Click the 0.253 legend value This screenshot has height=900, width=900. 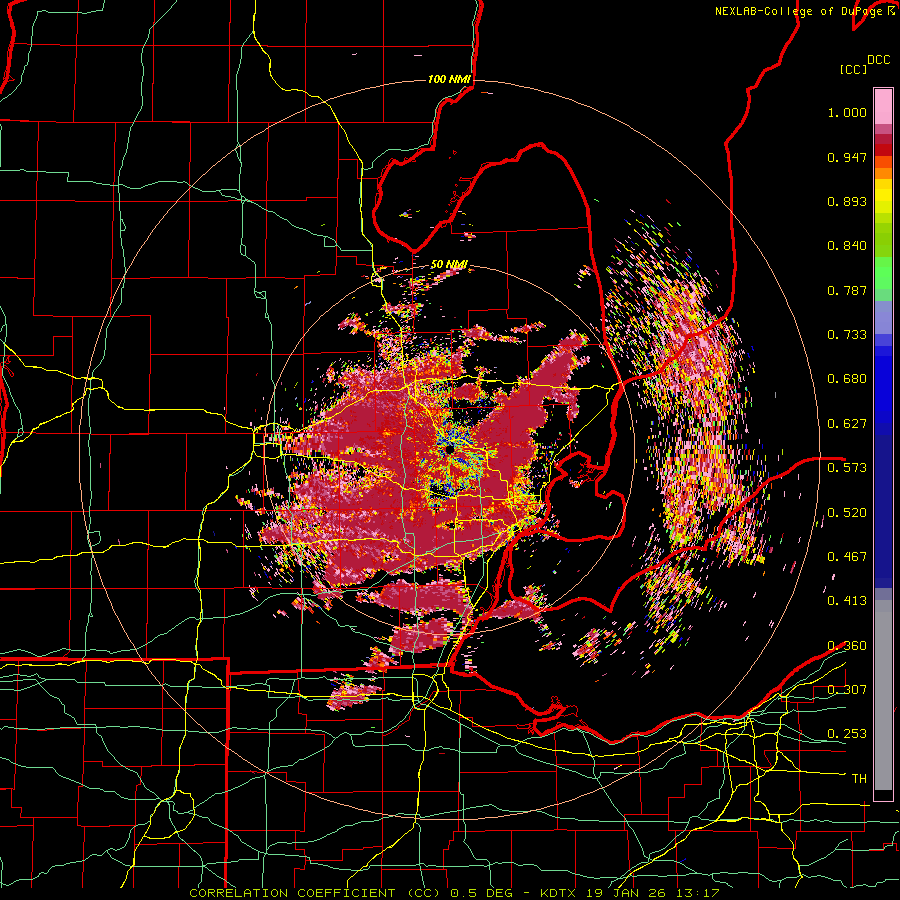pos(847,734)
